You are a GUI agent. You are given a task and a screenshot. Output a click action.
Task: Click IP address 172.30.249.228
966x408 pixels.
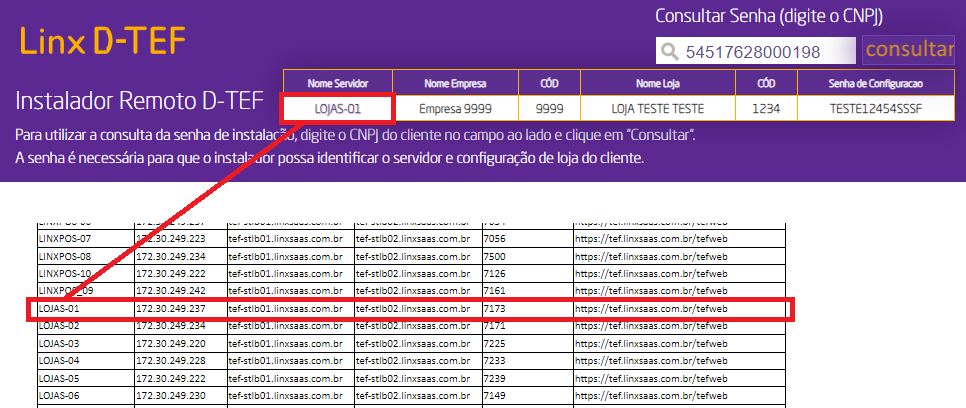171,360
